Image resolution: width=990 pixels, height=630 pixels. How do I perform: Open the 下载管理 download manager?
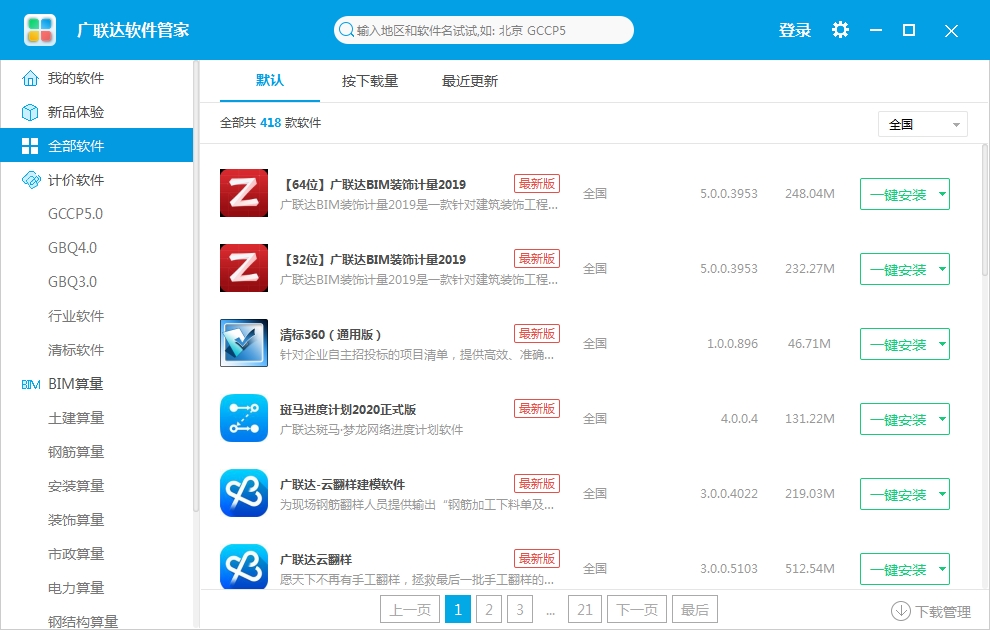point(931,611)
